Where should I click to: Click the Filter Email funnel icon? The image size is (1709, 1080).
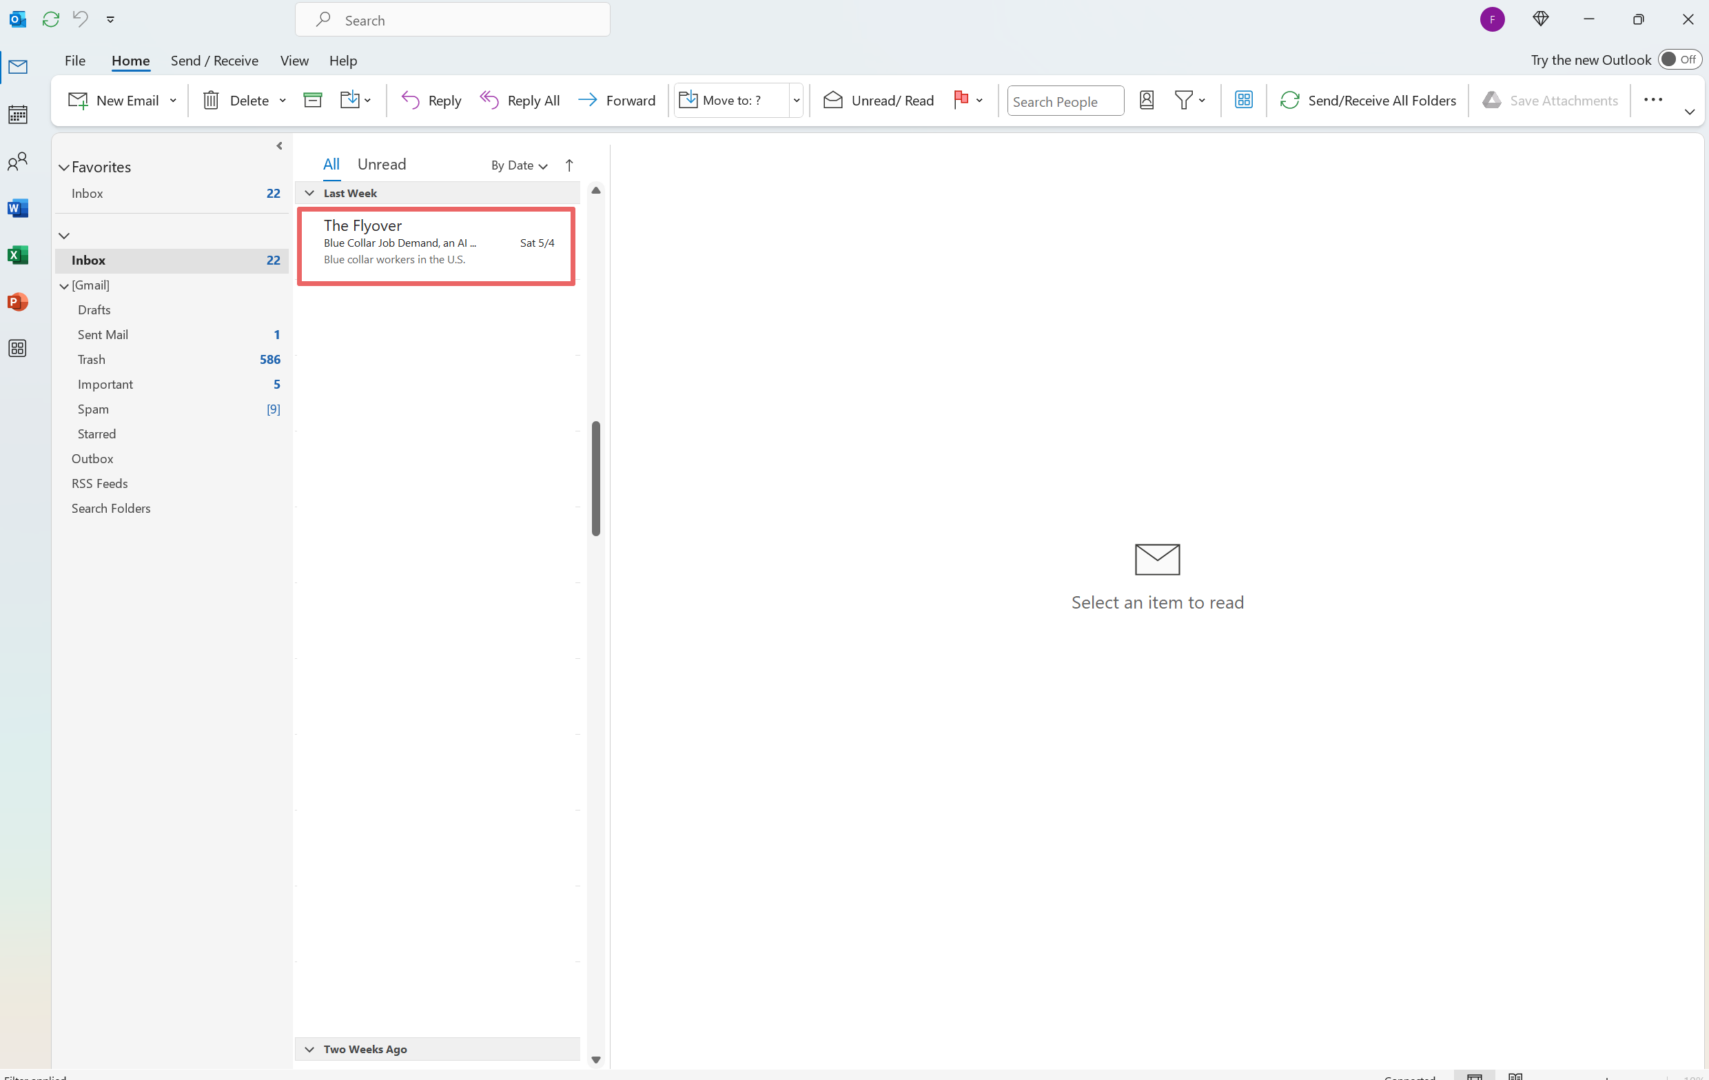coord(1183,100)
